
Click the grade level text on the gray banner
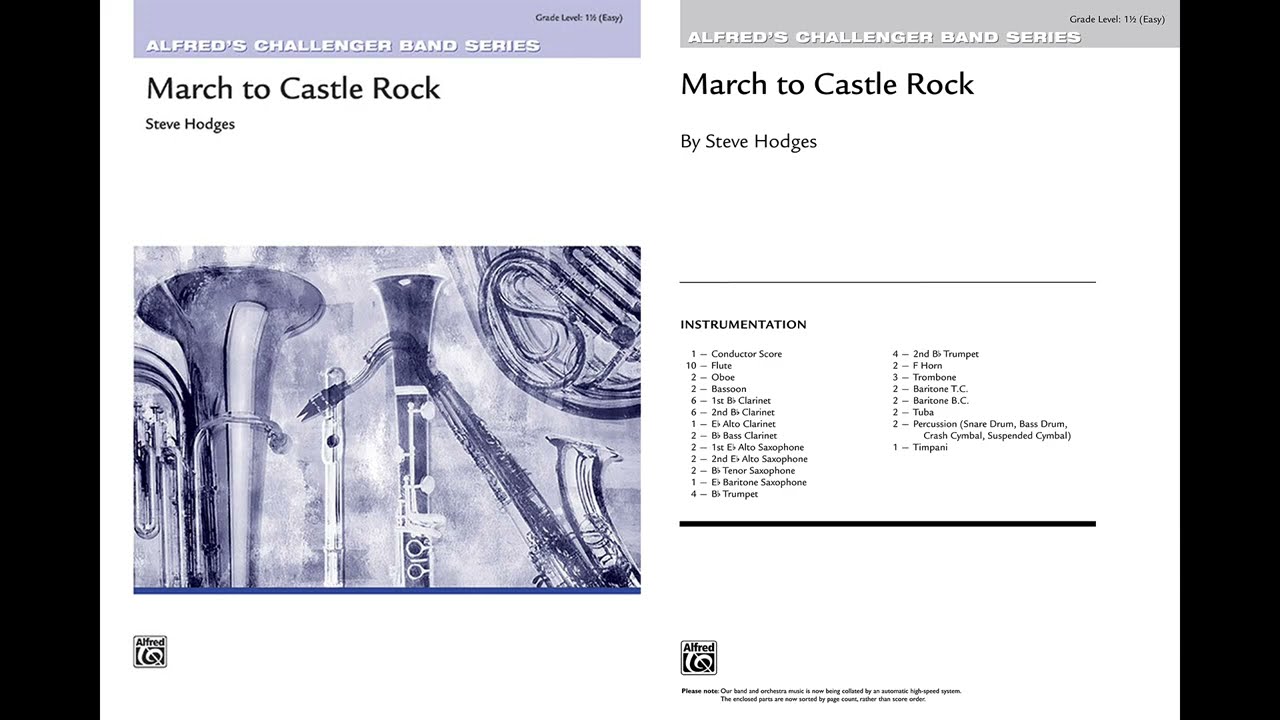pos(1117,20)
